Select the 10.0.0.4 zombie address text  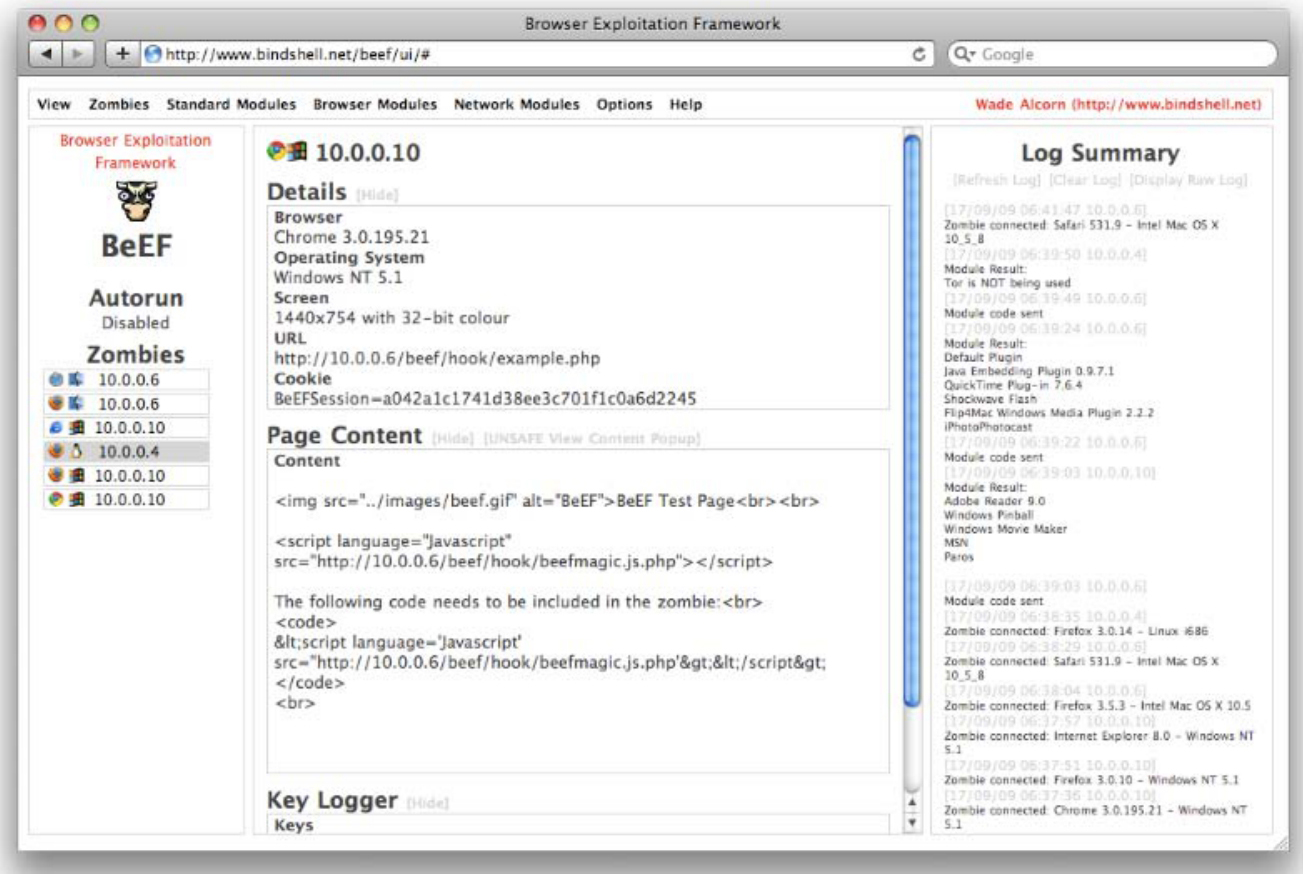click(127, 452)
